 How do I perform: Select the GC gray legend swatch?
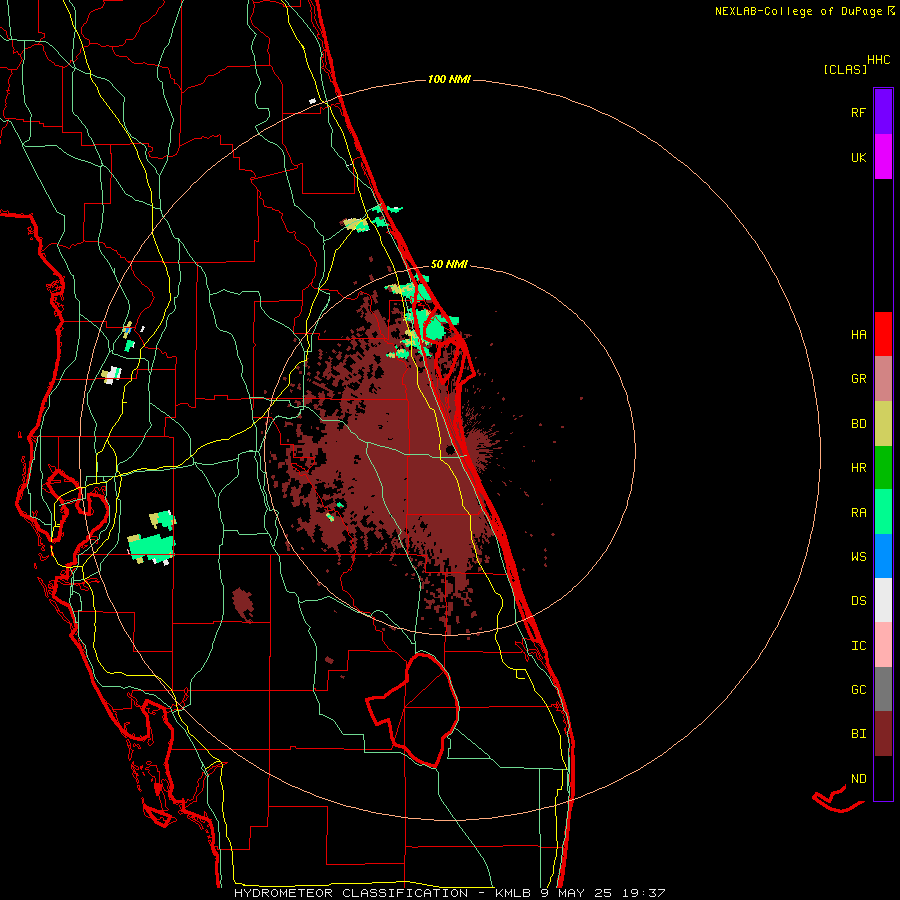pyautogui.click(x=883, y=689)
